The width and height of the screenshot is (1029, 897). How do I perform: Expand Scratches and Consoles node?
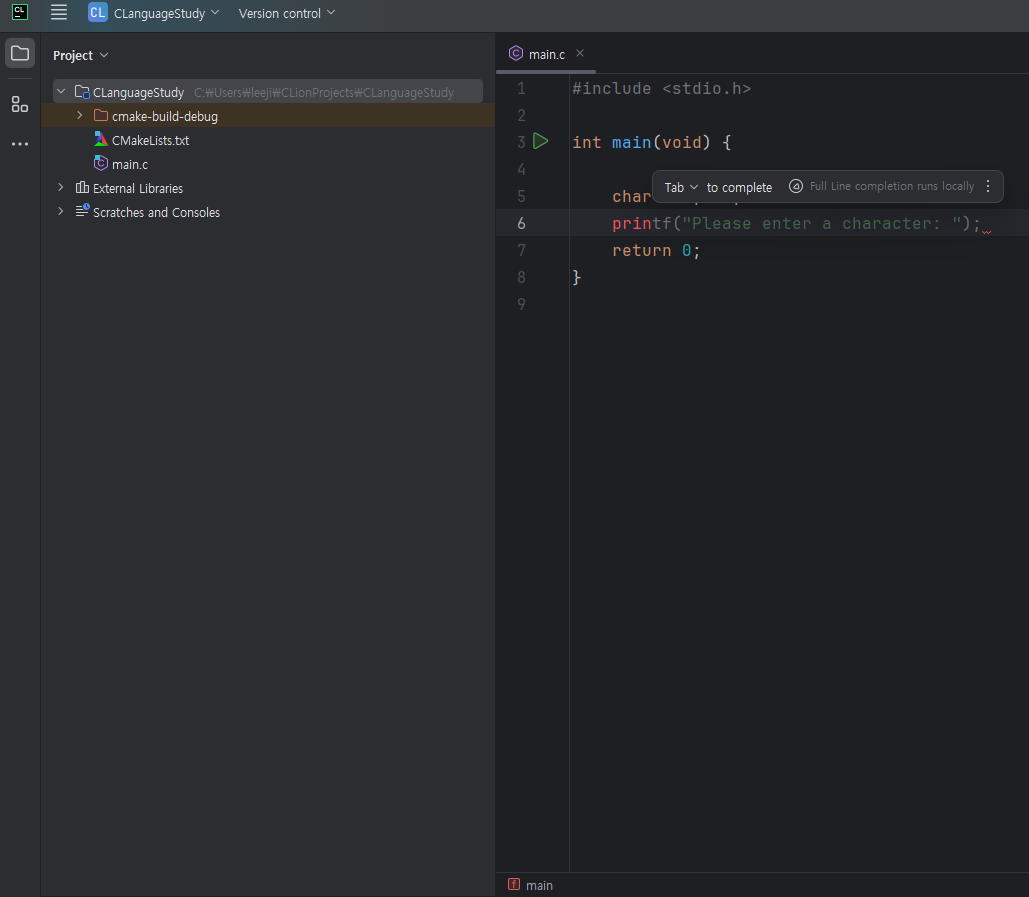61,212
